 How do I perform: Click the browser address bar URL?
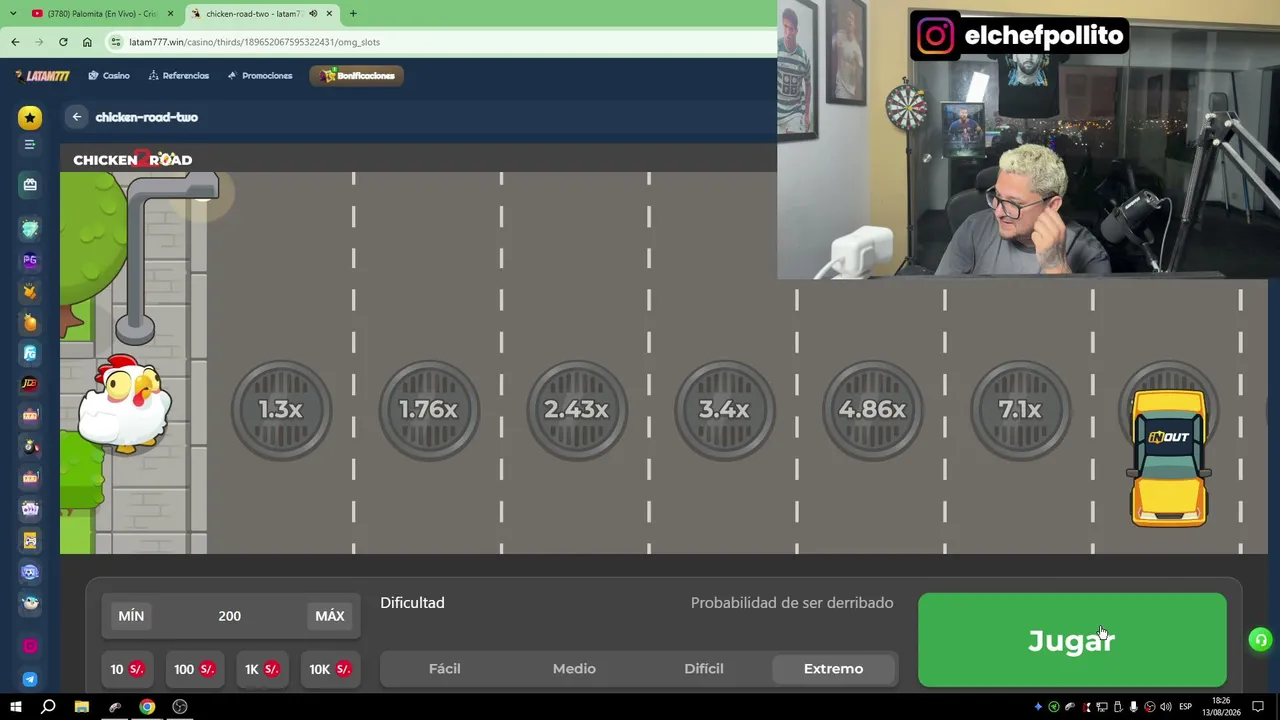pyautogui.click(x=254, y=42)
